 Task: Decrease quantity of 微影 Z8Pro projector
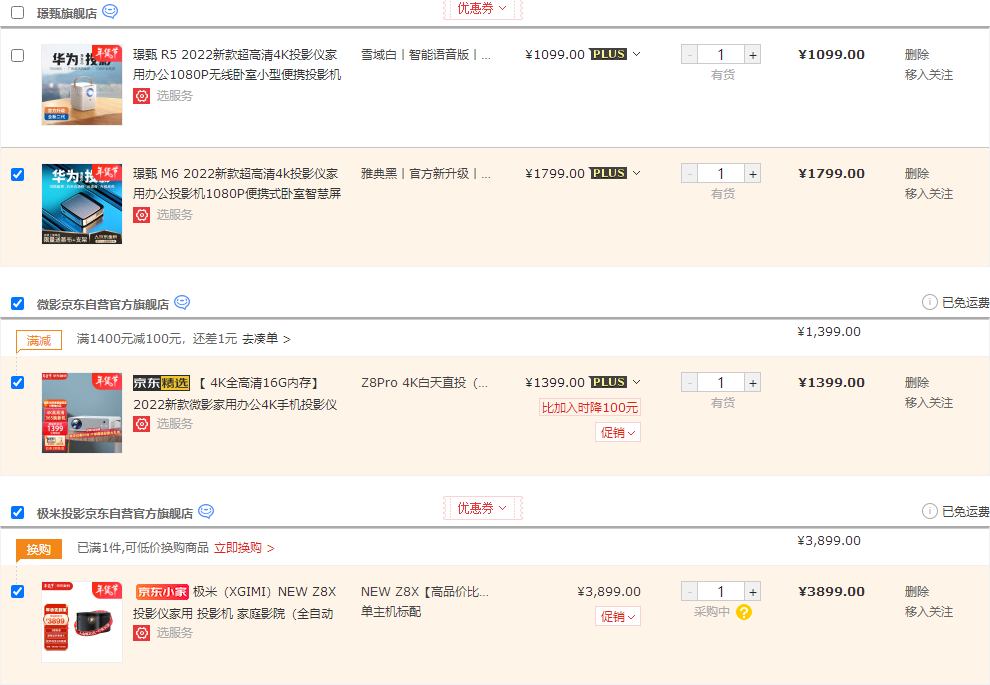coord(689,383)
